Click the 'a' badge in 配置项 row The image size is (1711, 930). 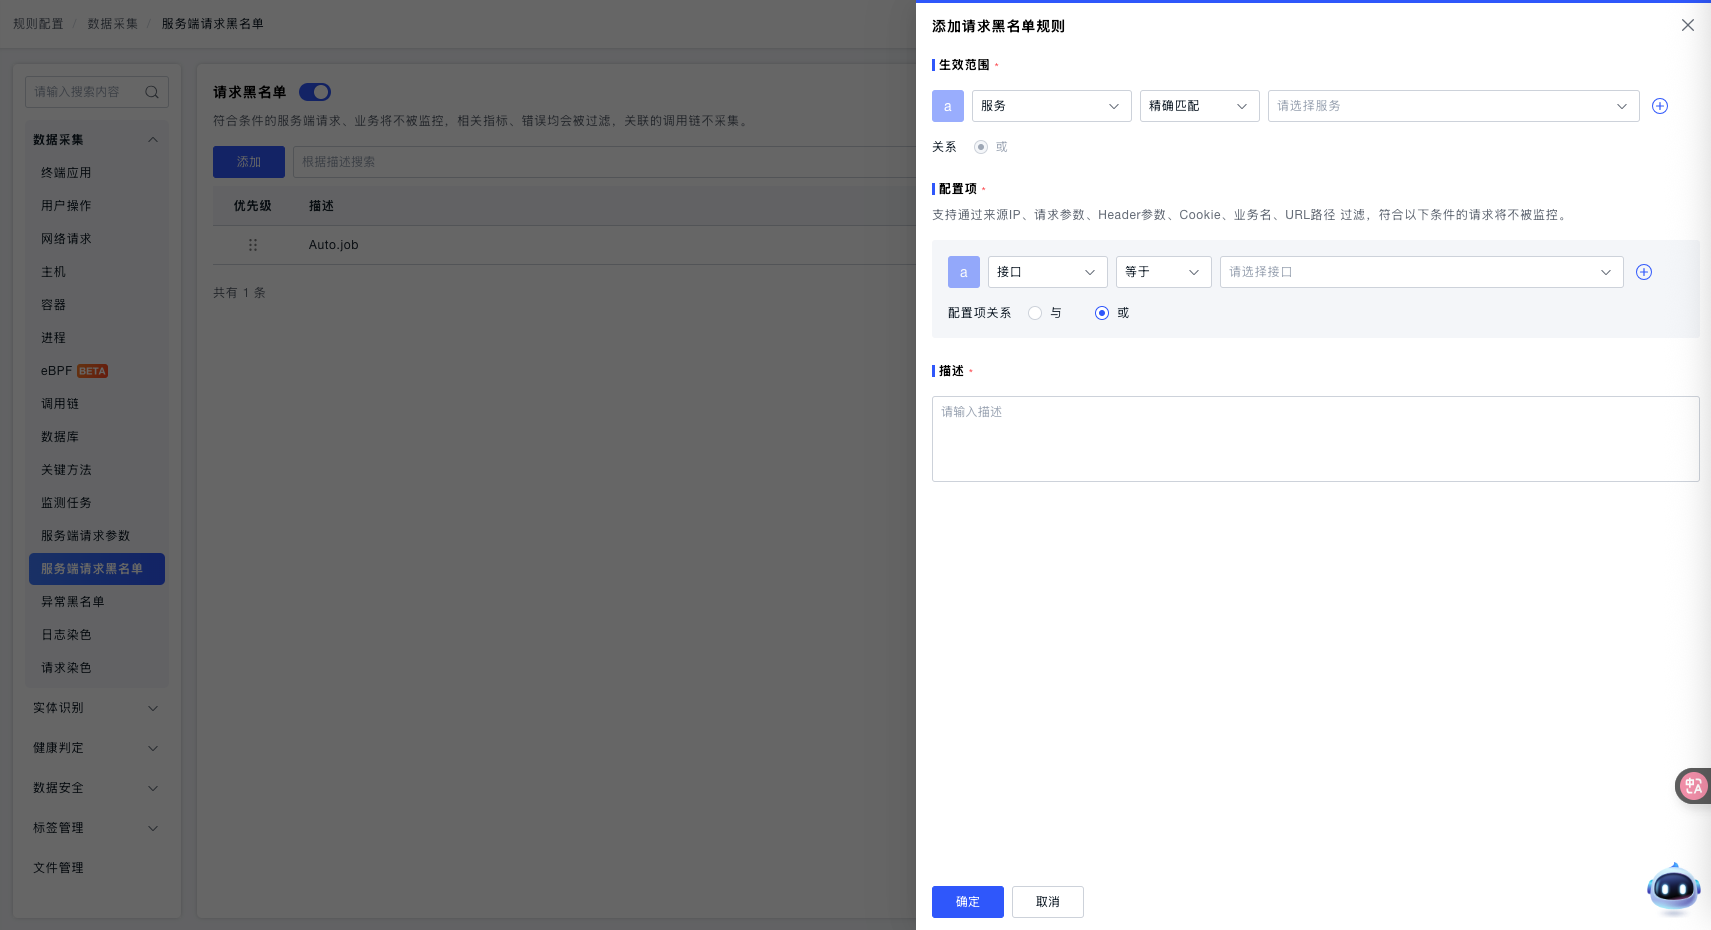tap(963, 272)
